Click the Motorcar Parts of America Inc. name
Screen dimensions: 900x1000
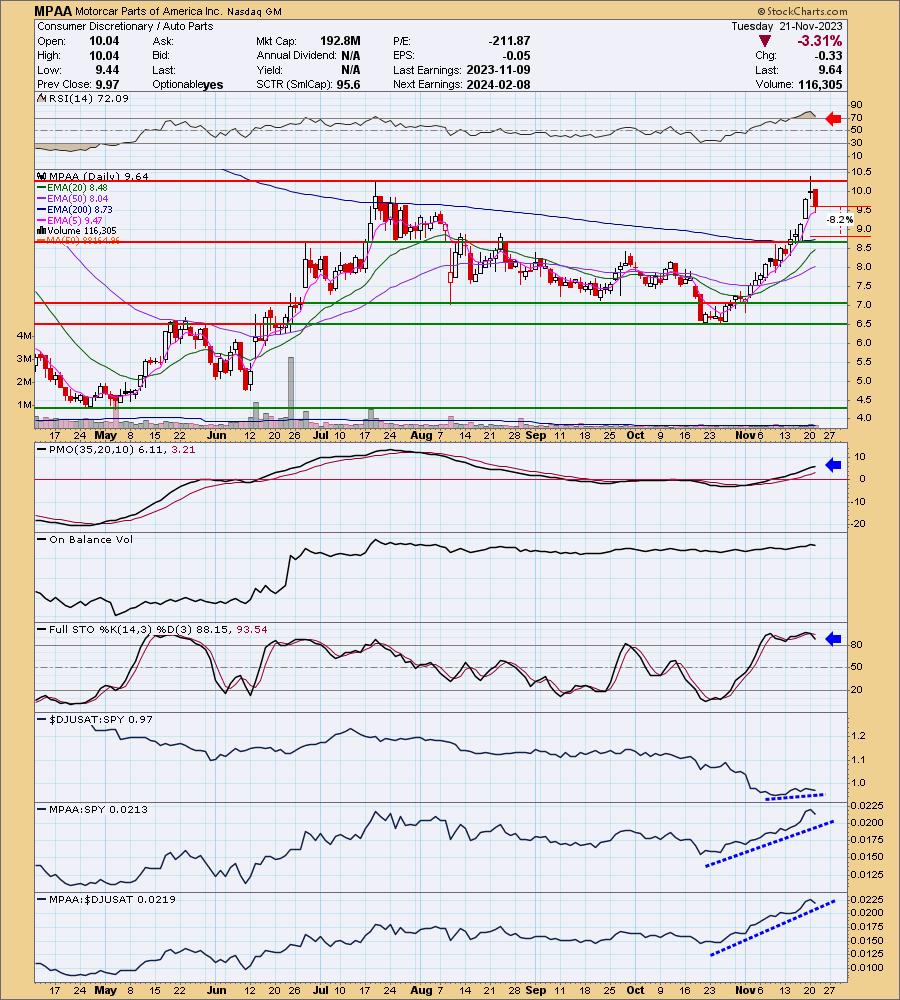click(x=147, y=11)
